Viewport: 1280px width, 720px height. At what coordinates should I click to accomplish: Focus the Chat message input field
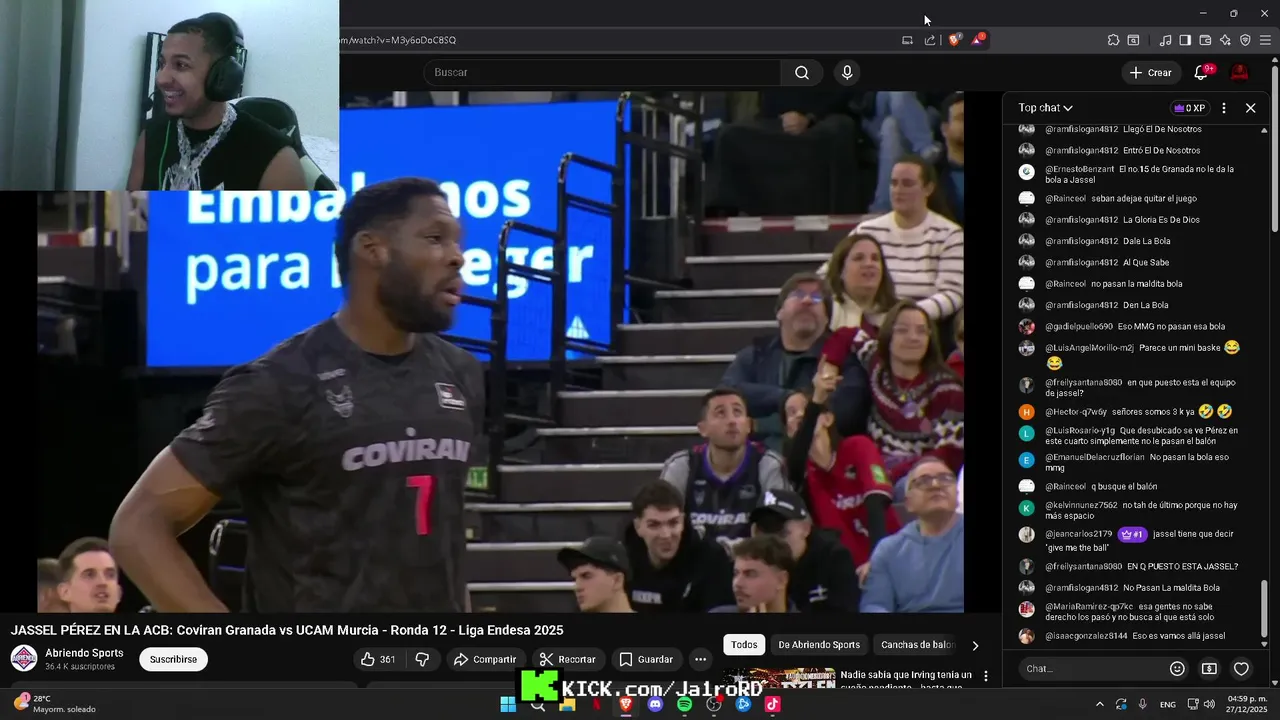(1092, 668)
